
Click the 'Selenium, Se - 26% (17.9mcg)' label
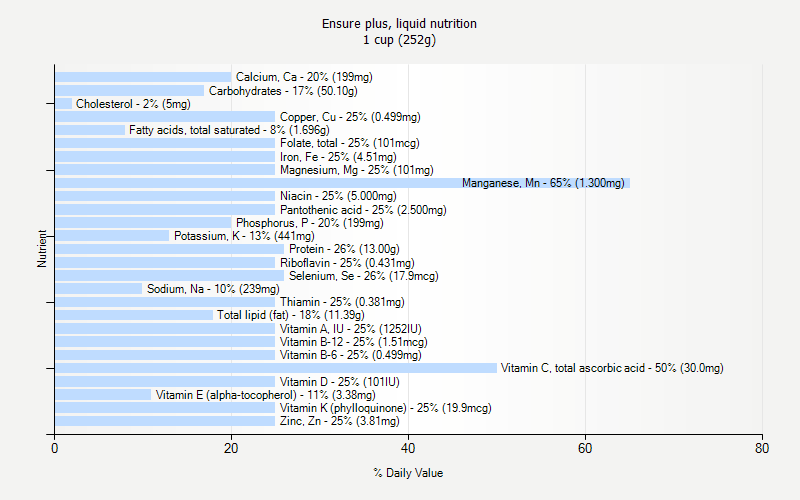tap(363, 276)
